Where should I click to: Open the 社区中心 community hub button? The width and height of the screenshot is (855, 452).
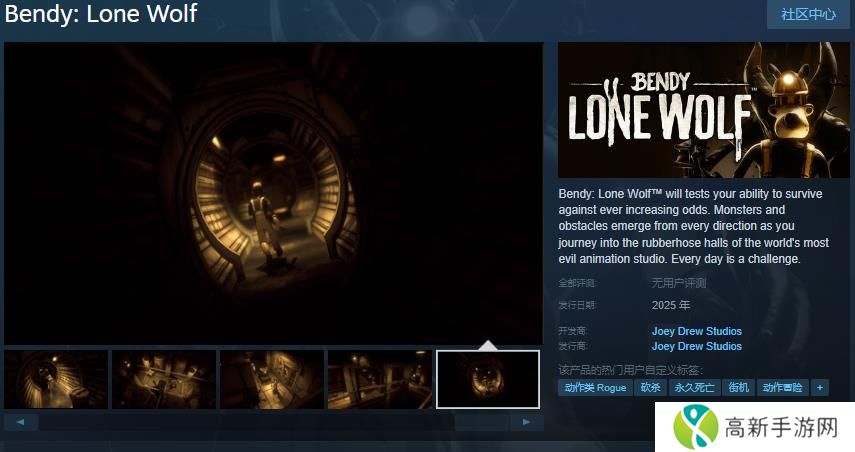pos(808,14)
